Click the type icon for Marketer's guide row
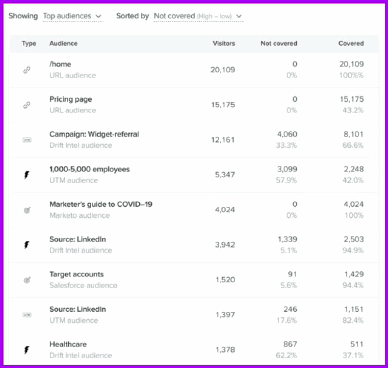The height and width of the screenshot is (368, 388). tap(27, 210)
